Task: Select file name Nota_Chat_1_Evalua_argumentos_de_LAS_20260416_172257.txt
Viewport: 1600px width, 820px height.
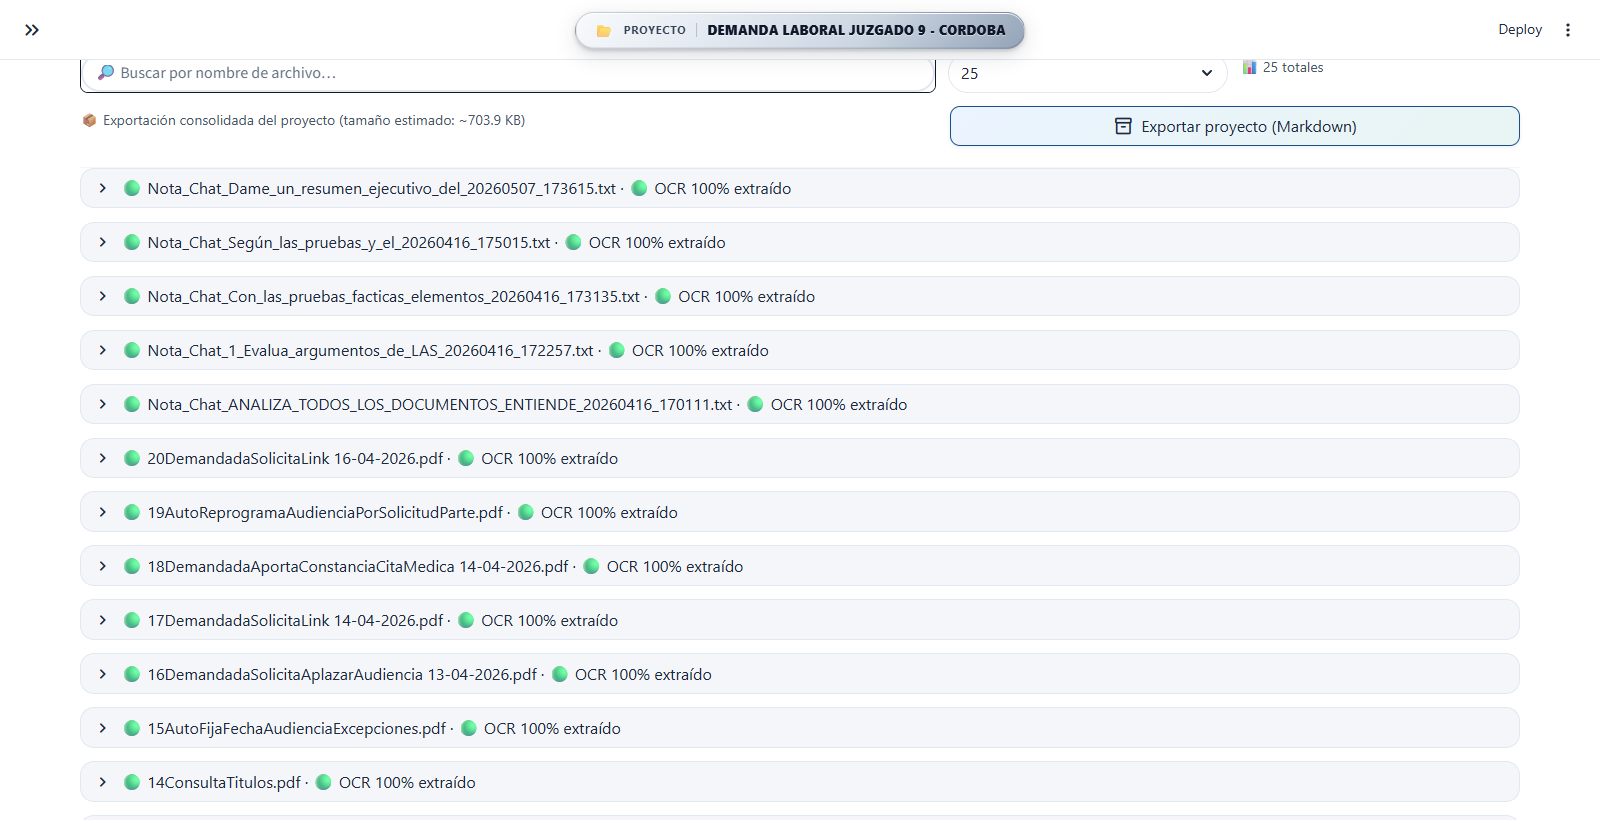Action: click(371, 350)
